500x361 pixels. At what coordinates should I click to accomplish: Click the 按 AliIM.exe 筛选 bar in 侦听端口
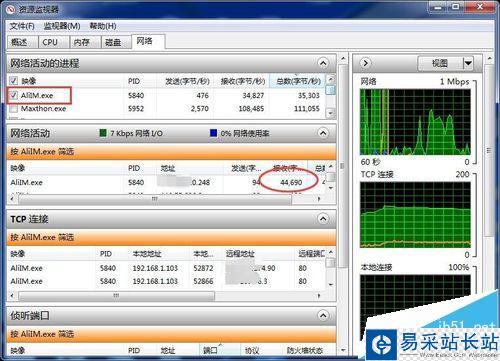(x=171, y=334)
